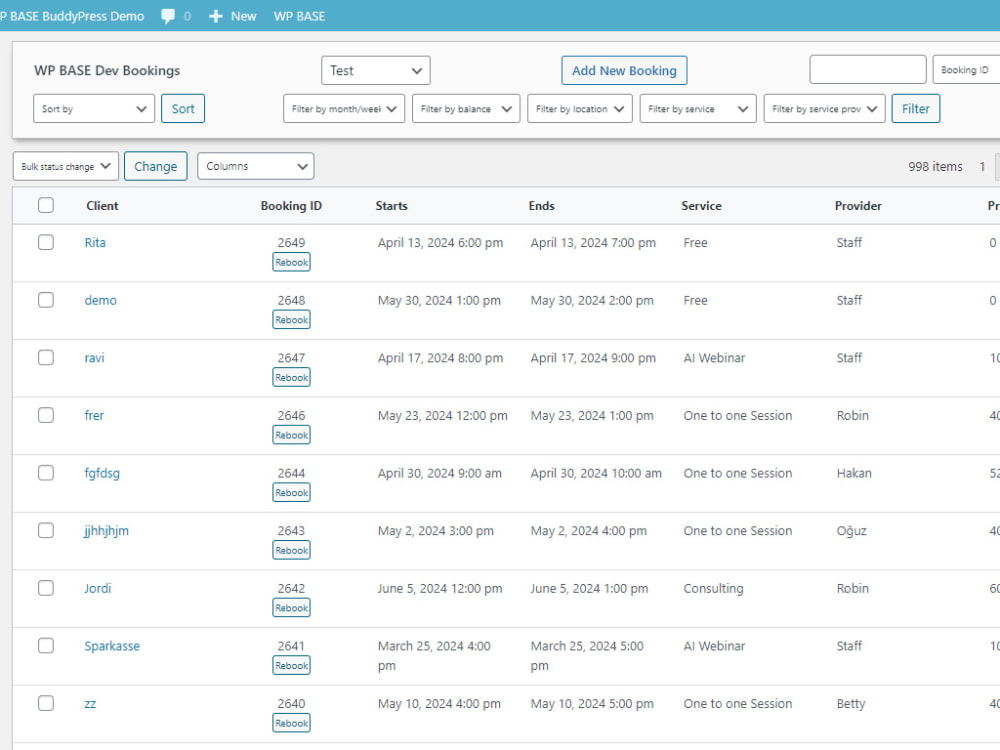1000x750 pixels.
Task: Open client ravi link
Action: [x=94, y=358]
